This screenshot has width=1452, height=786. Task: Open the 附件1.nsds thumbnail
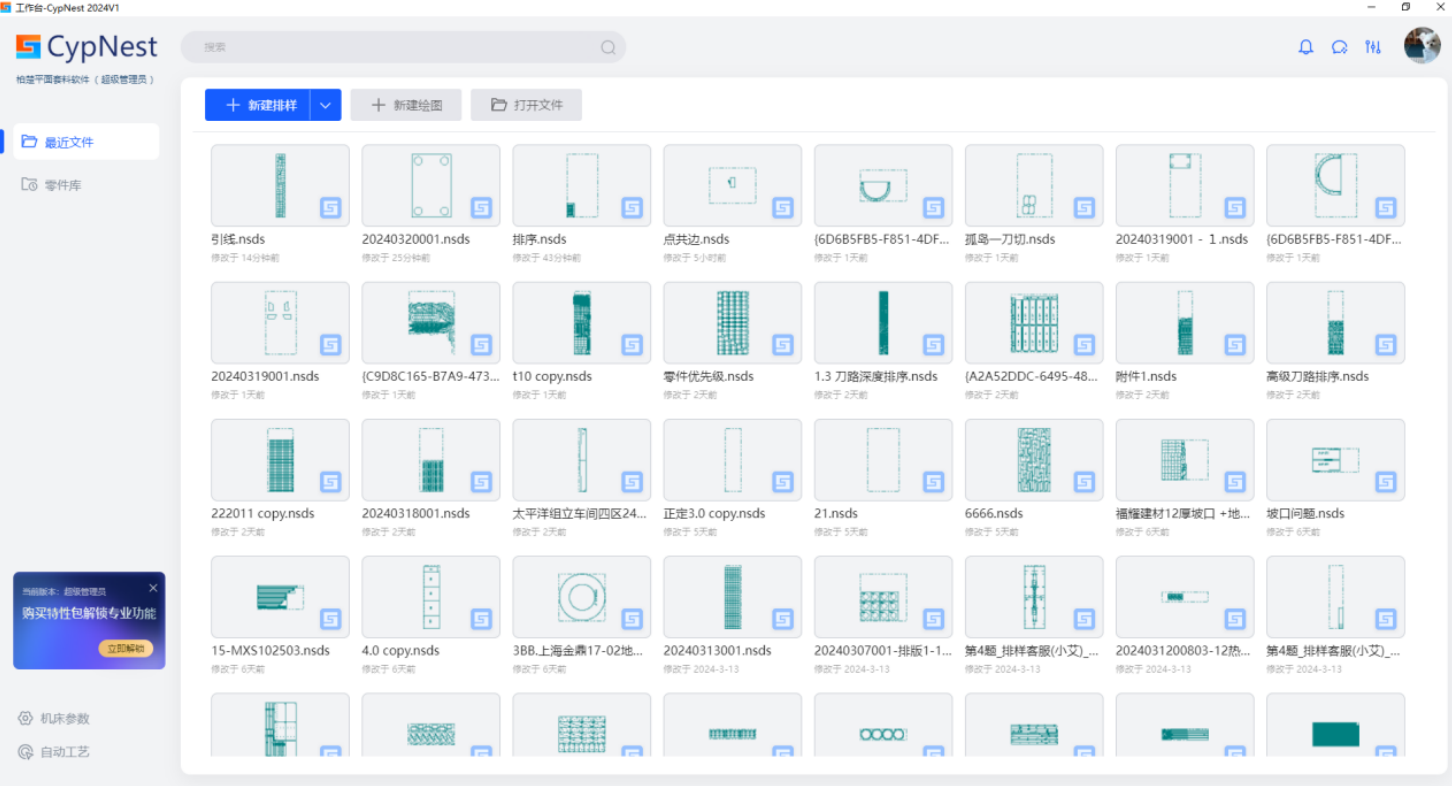click(x=1185, y=322)
